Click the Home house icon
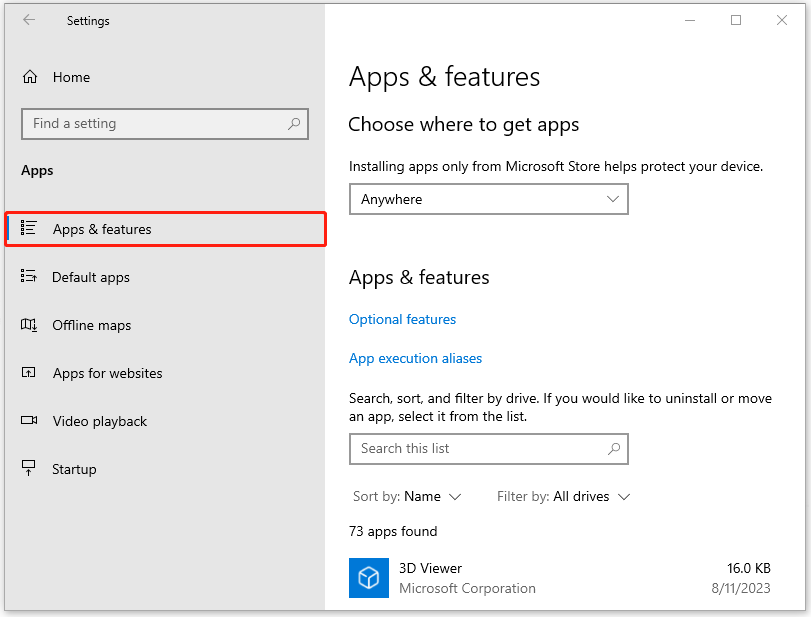The height and width of the screenshot is (617, 811). point(29,77)
